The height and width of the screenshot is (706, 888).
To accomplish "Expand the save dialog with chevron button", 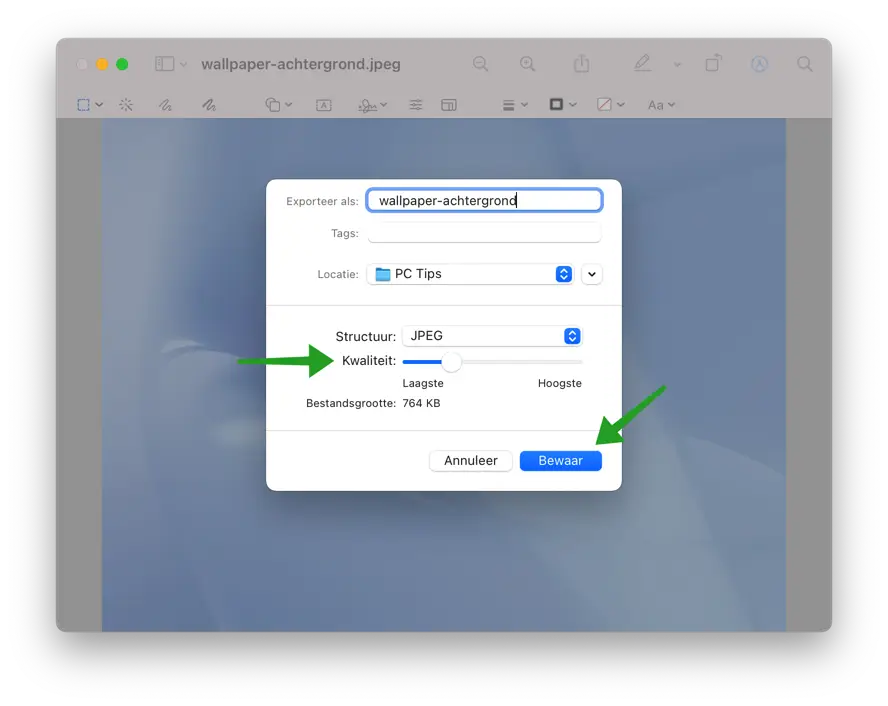I will point(592,274).
